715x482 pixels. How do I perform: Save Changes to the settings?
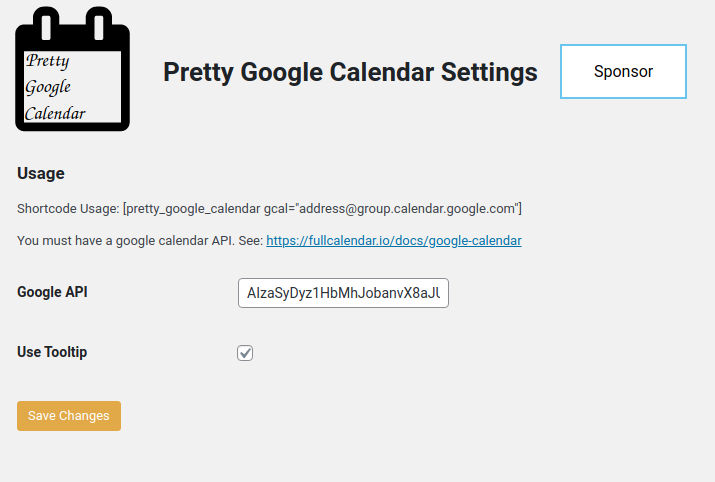point(69,416)
